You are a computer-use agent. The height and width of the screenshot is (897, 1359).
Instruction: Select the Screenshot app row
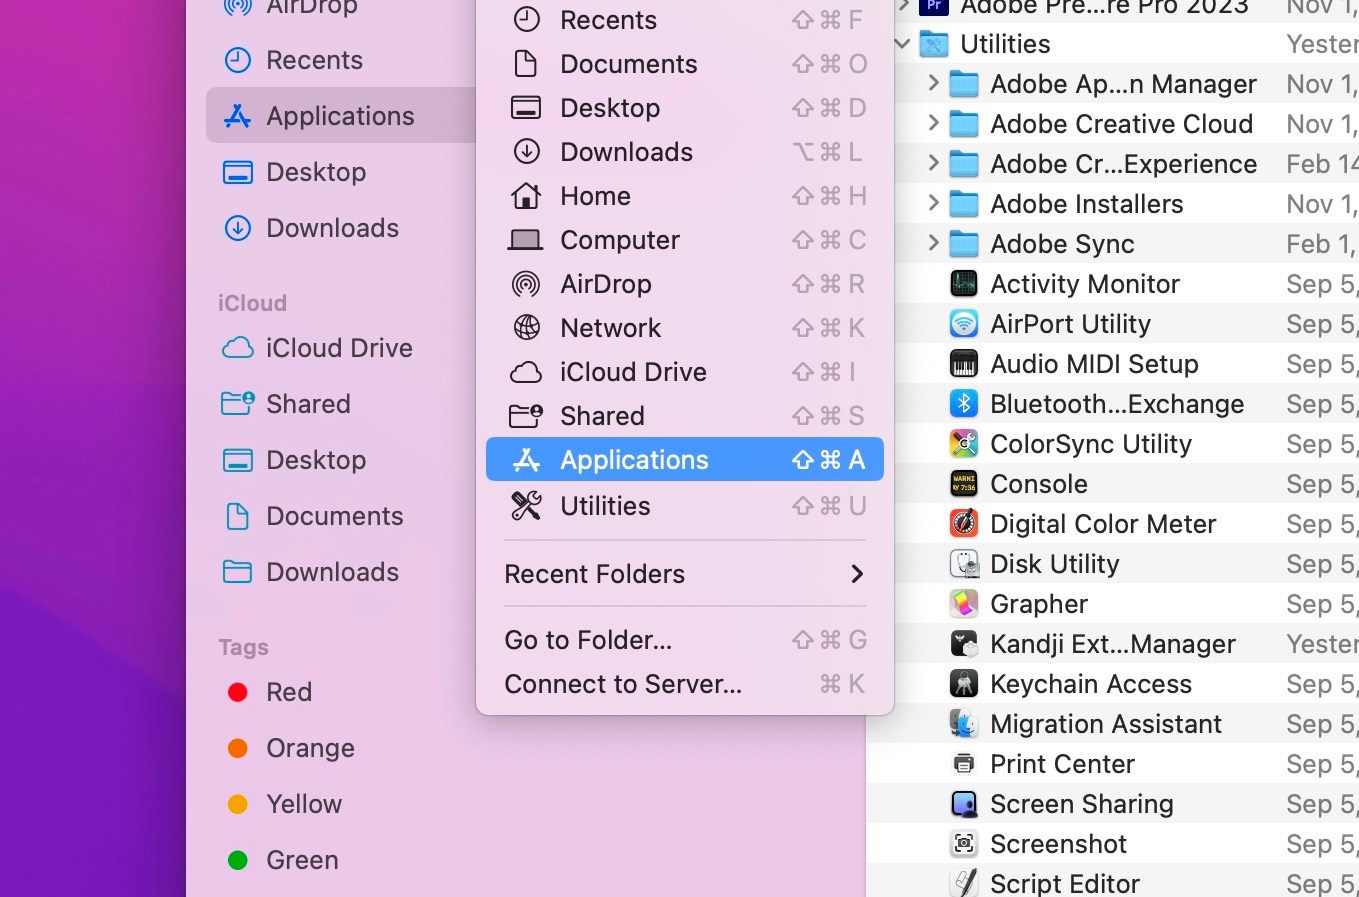click(x=1058, y=844)
